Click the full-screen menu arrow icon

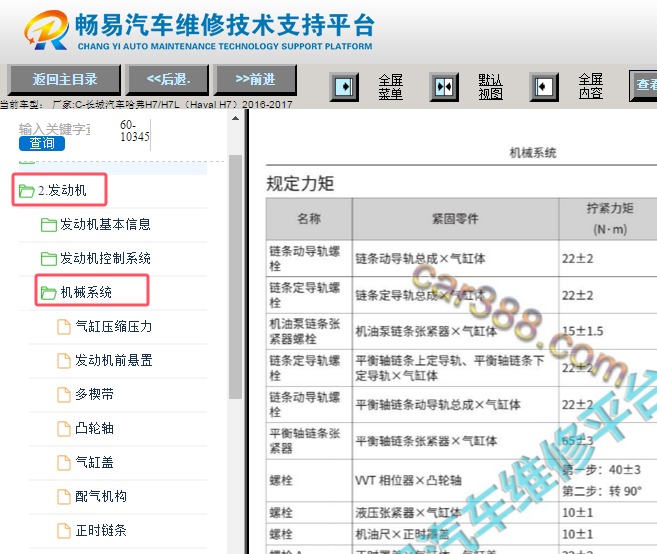[344, 87]
